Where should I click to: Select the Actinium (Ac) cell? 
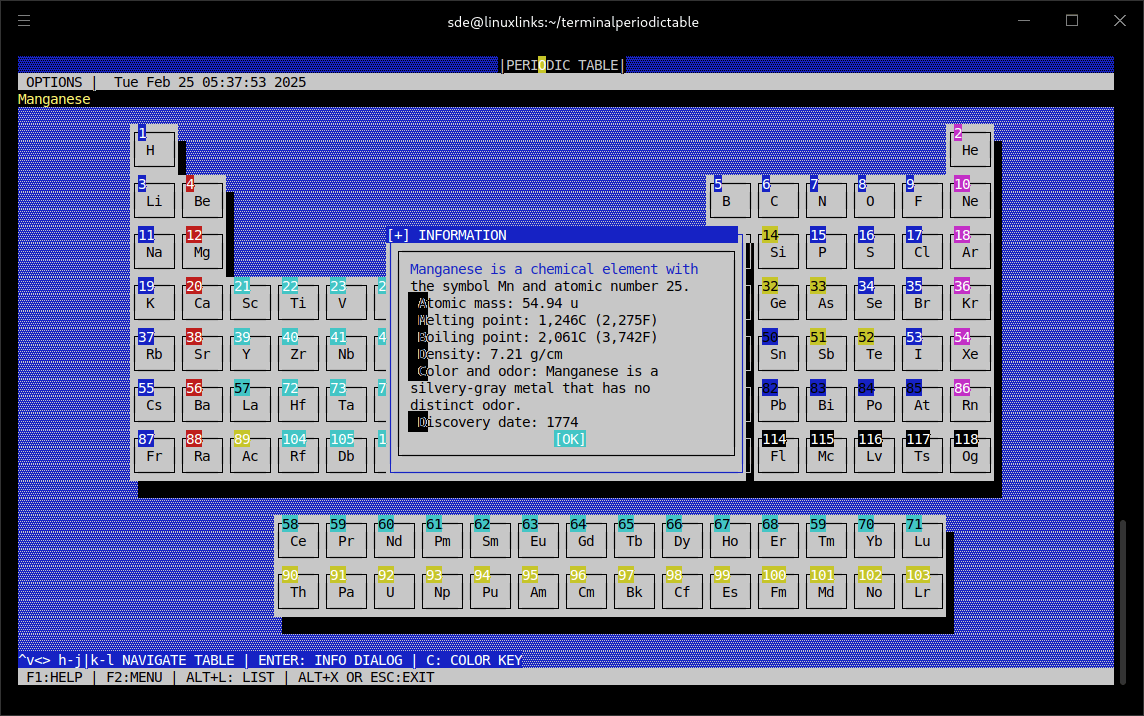click(250, 456)
